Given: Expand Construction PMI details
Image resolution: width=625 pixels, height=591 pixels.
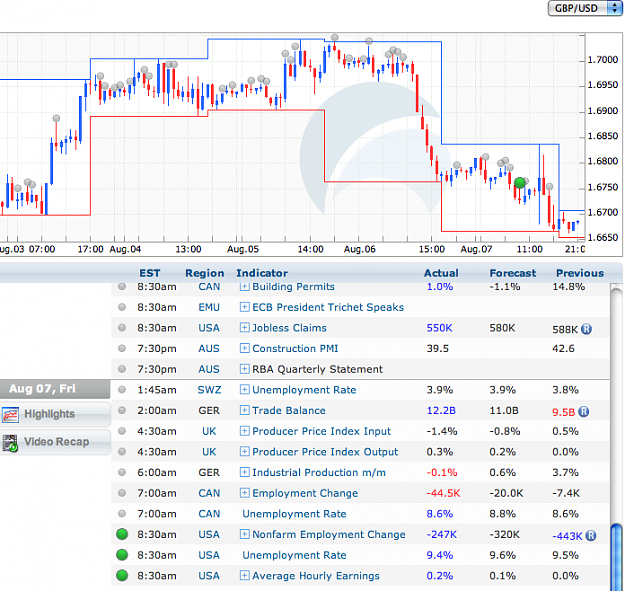Looking at the screenshot, I should (x=244, y=348).
